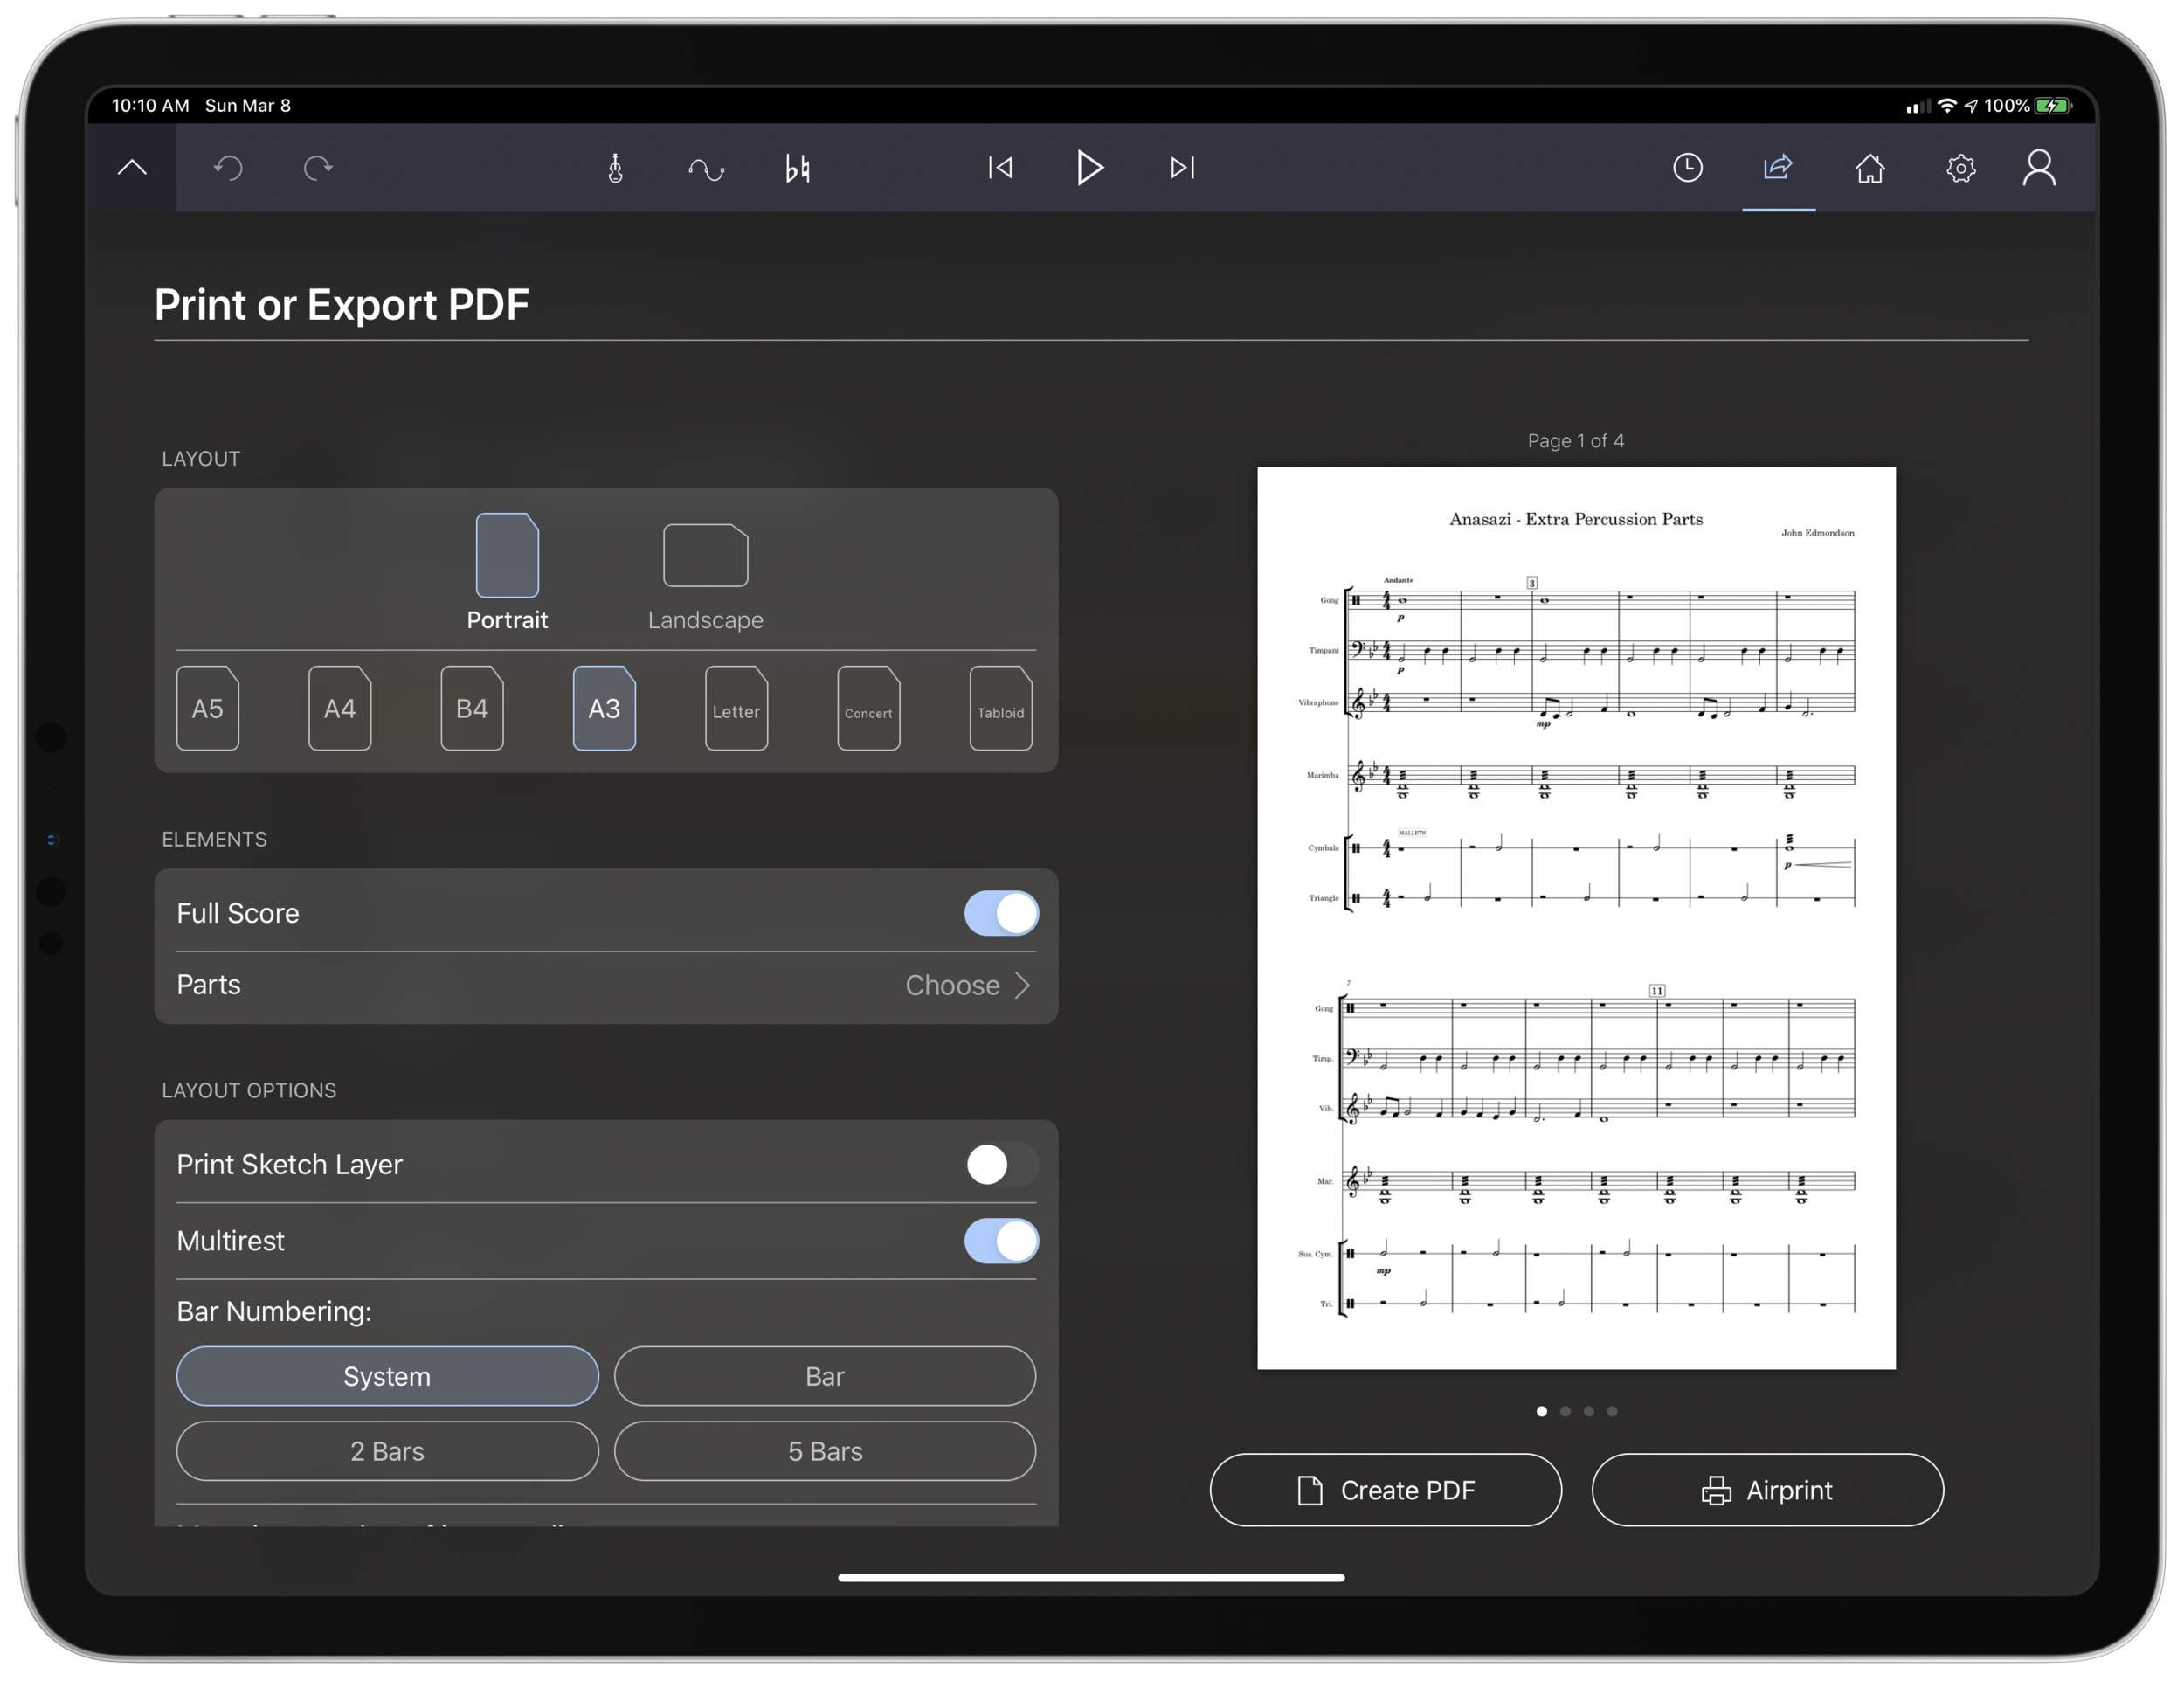This screenshot has height=1681, width=2184.
Task: Click the Create PDF button
Action: tap(1385, 1489)
